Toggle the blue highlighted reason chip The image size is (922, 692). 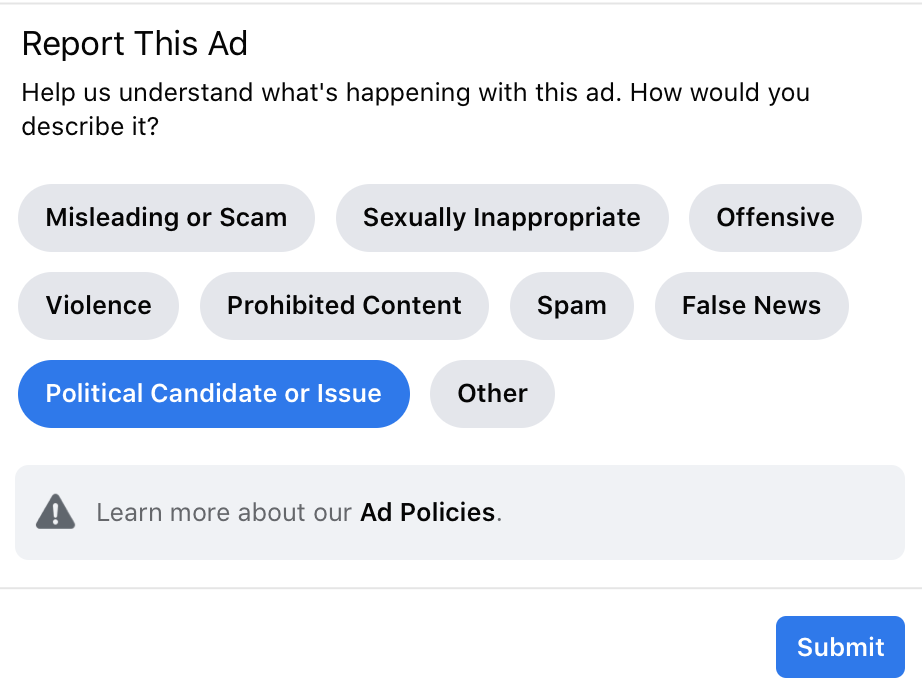click(x=213, y=394)
